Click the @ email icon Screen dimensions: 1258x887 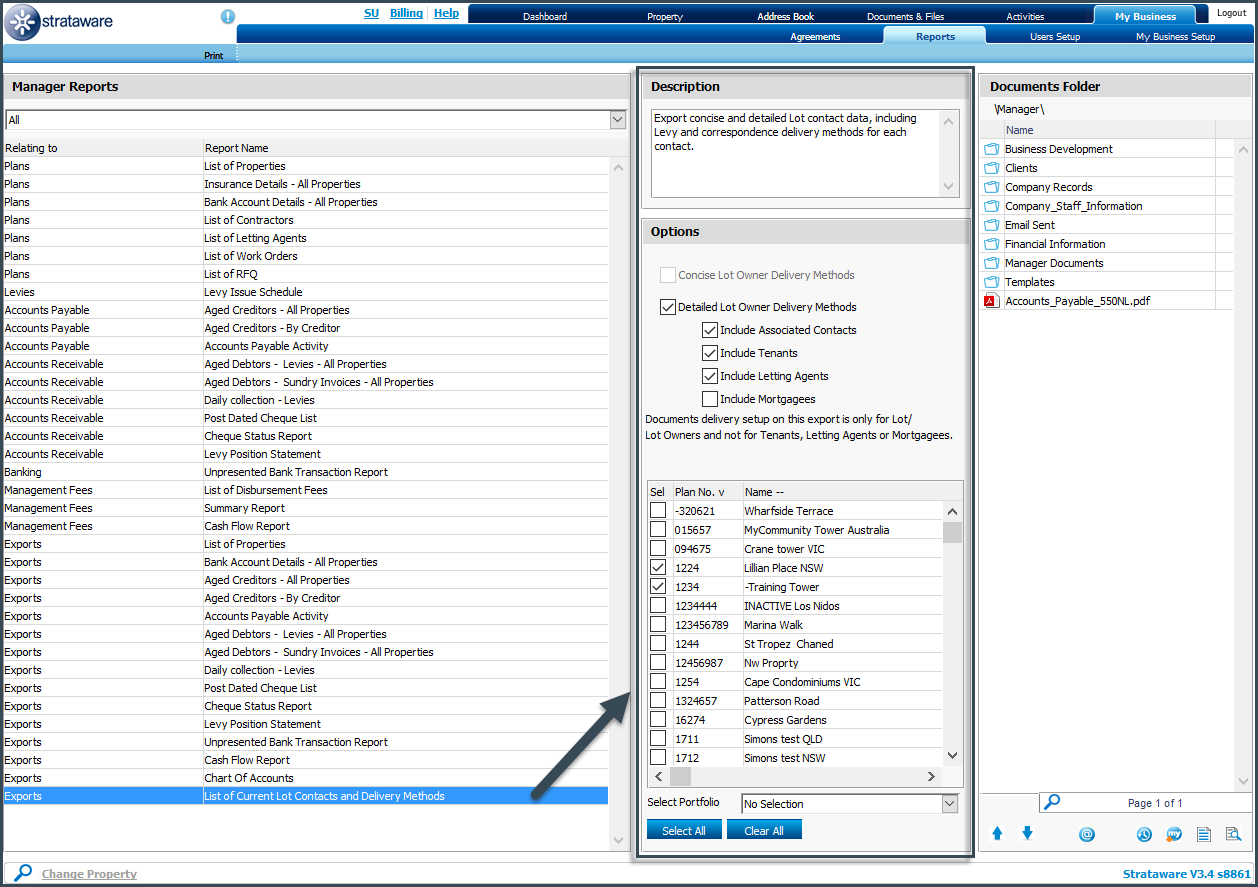point(1087,834)
